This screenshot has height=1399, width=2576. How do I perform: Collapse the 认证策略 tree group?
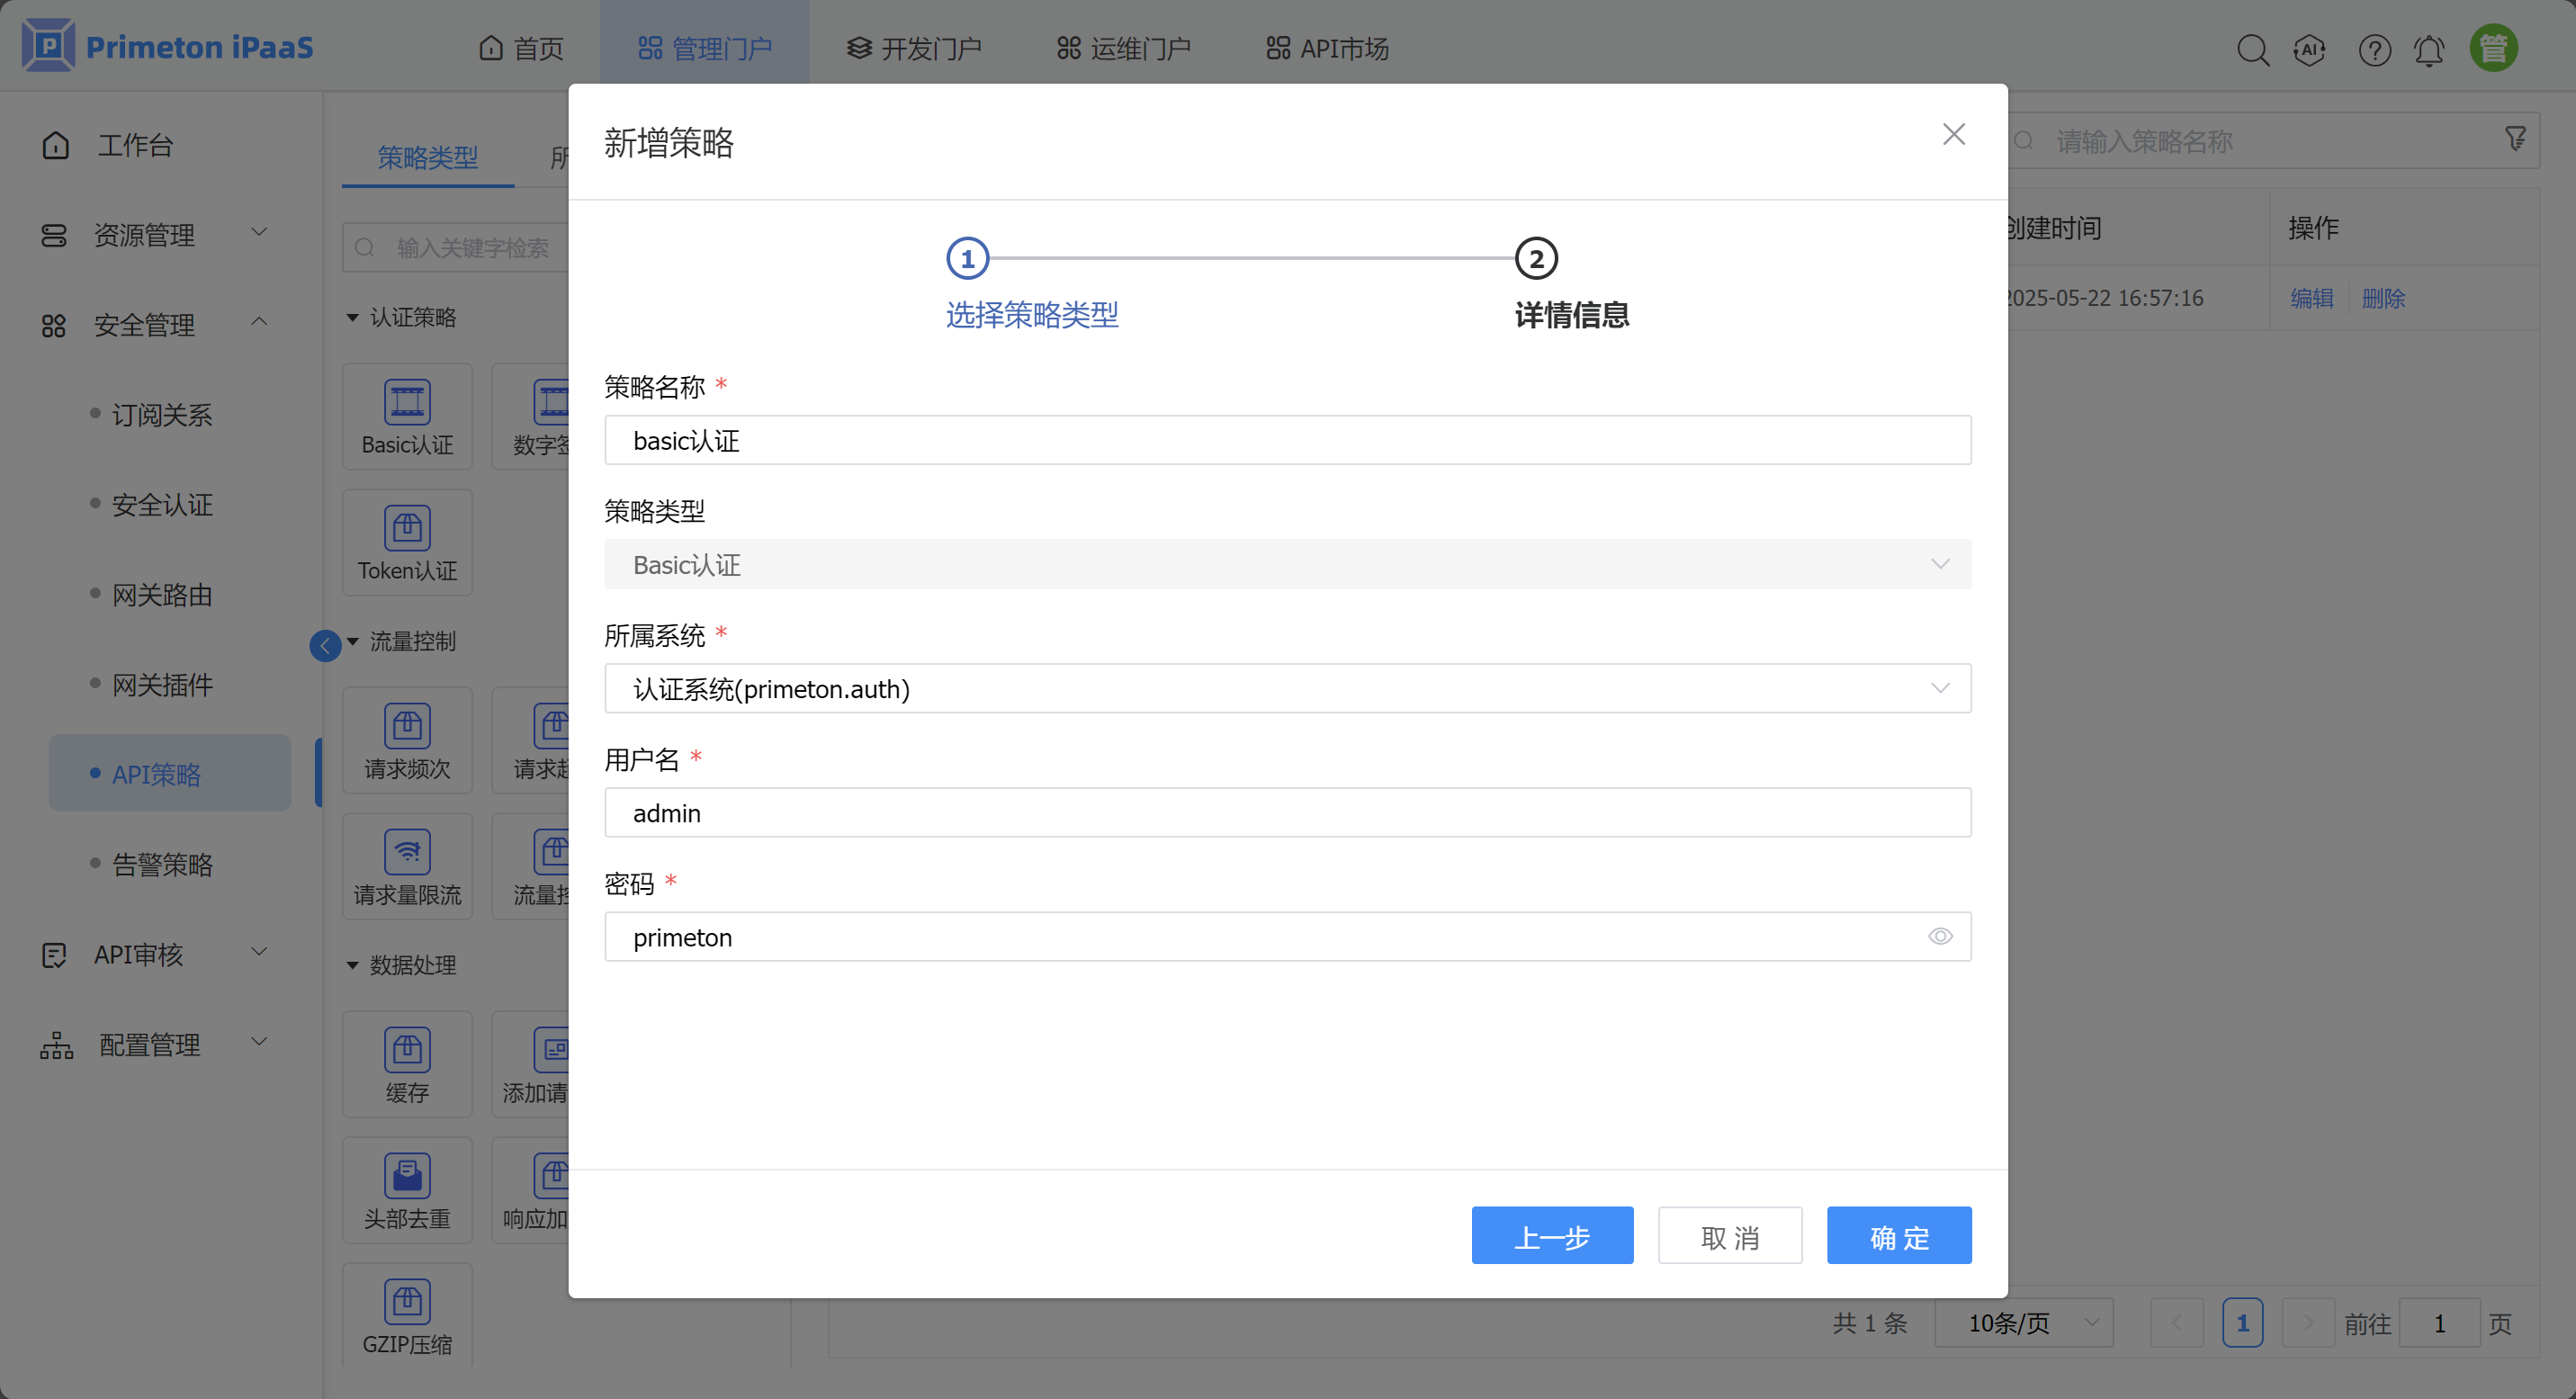tap(352, 318)
